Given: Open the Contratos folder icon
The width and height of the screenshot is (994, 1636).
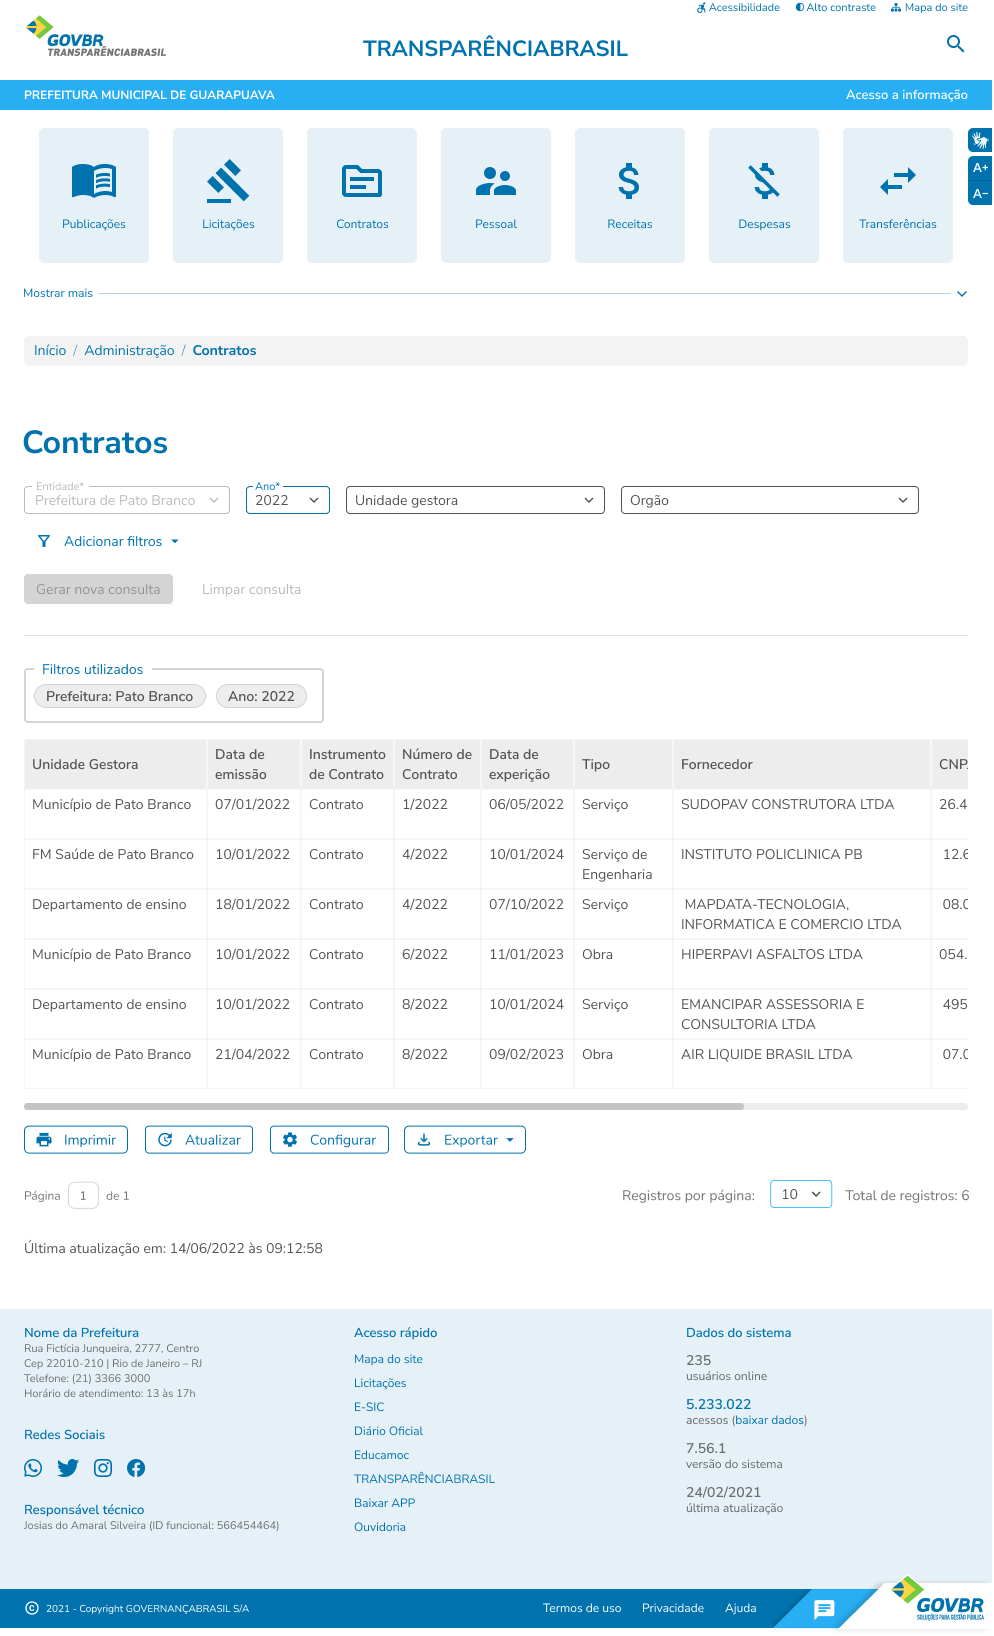Looking at the screenshot, I should (x=362, y=182).
